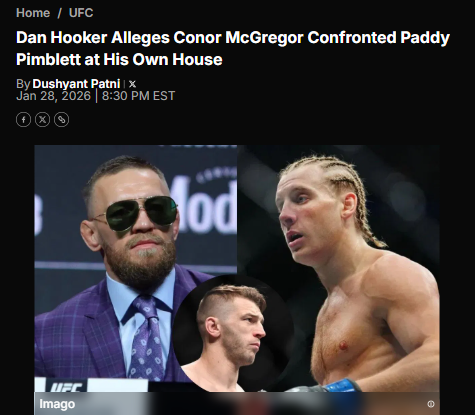Open author Dushyant Patni's page
The width and height of the screenshot is (475, 416).
pyautogui.click(x=76, y=84)
